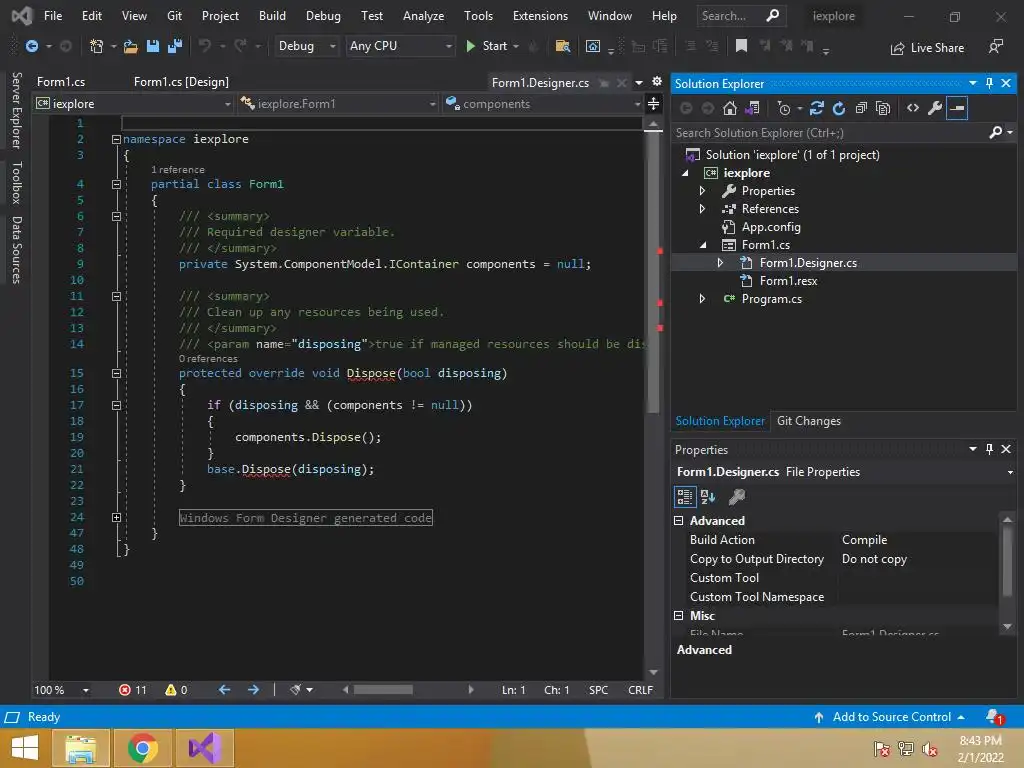Viewport: 1024px width, 768px height.
Task: Click the notifications bell in status bar
Action: coord(994,717)
